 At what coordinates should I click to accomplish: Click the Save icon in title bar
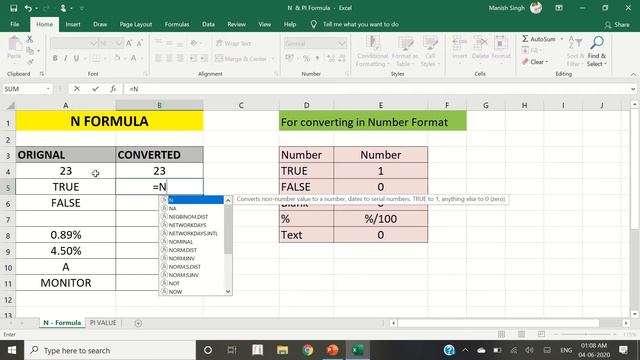[13, 8]
